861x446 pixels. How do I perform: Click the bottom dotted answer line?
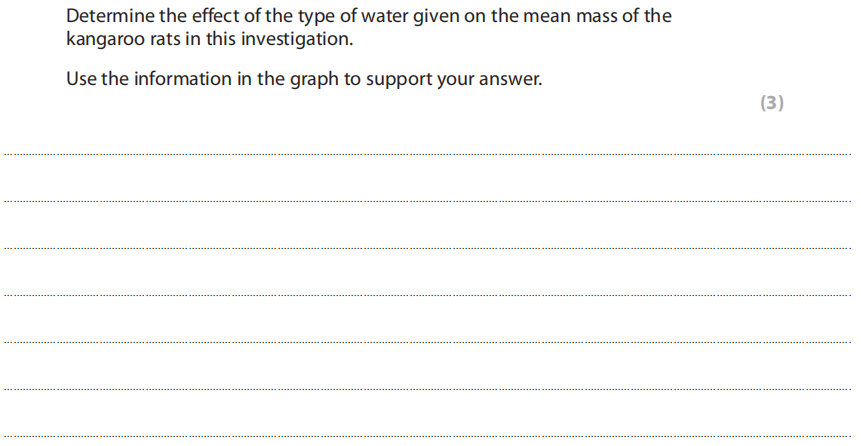pos(430,436)
